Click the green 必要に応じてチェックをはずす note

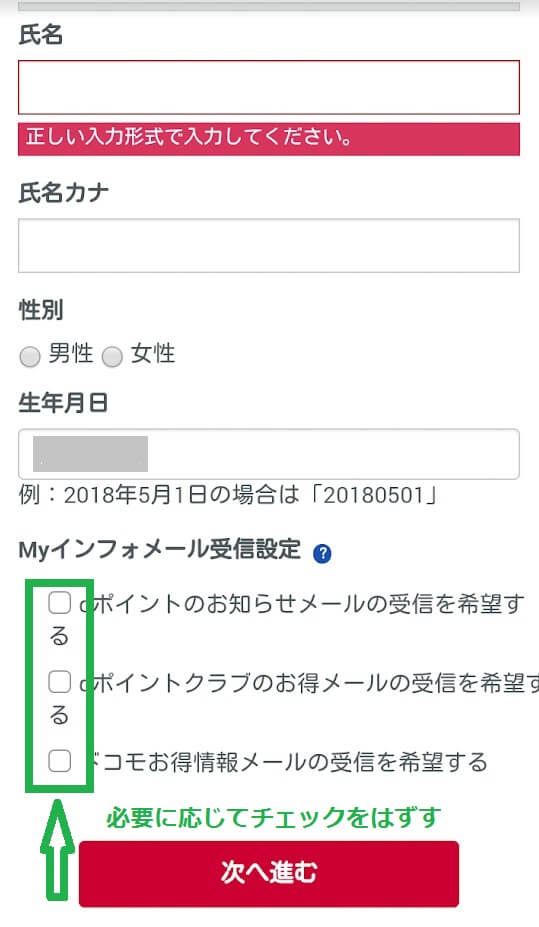click(x=273, y=818)
